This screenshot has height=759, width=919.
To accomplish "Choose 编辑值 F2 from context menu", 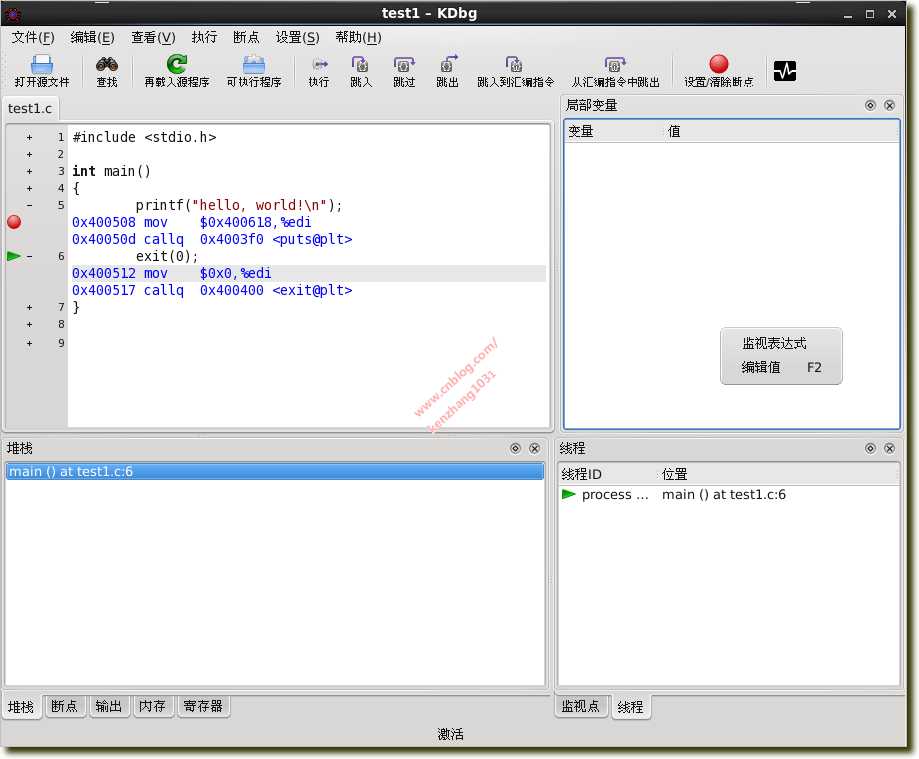I will 781,367.
